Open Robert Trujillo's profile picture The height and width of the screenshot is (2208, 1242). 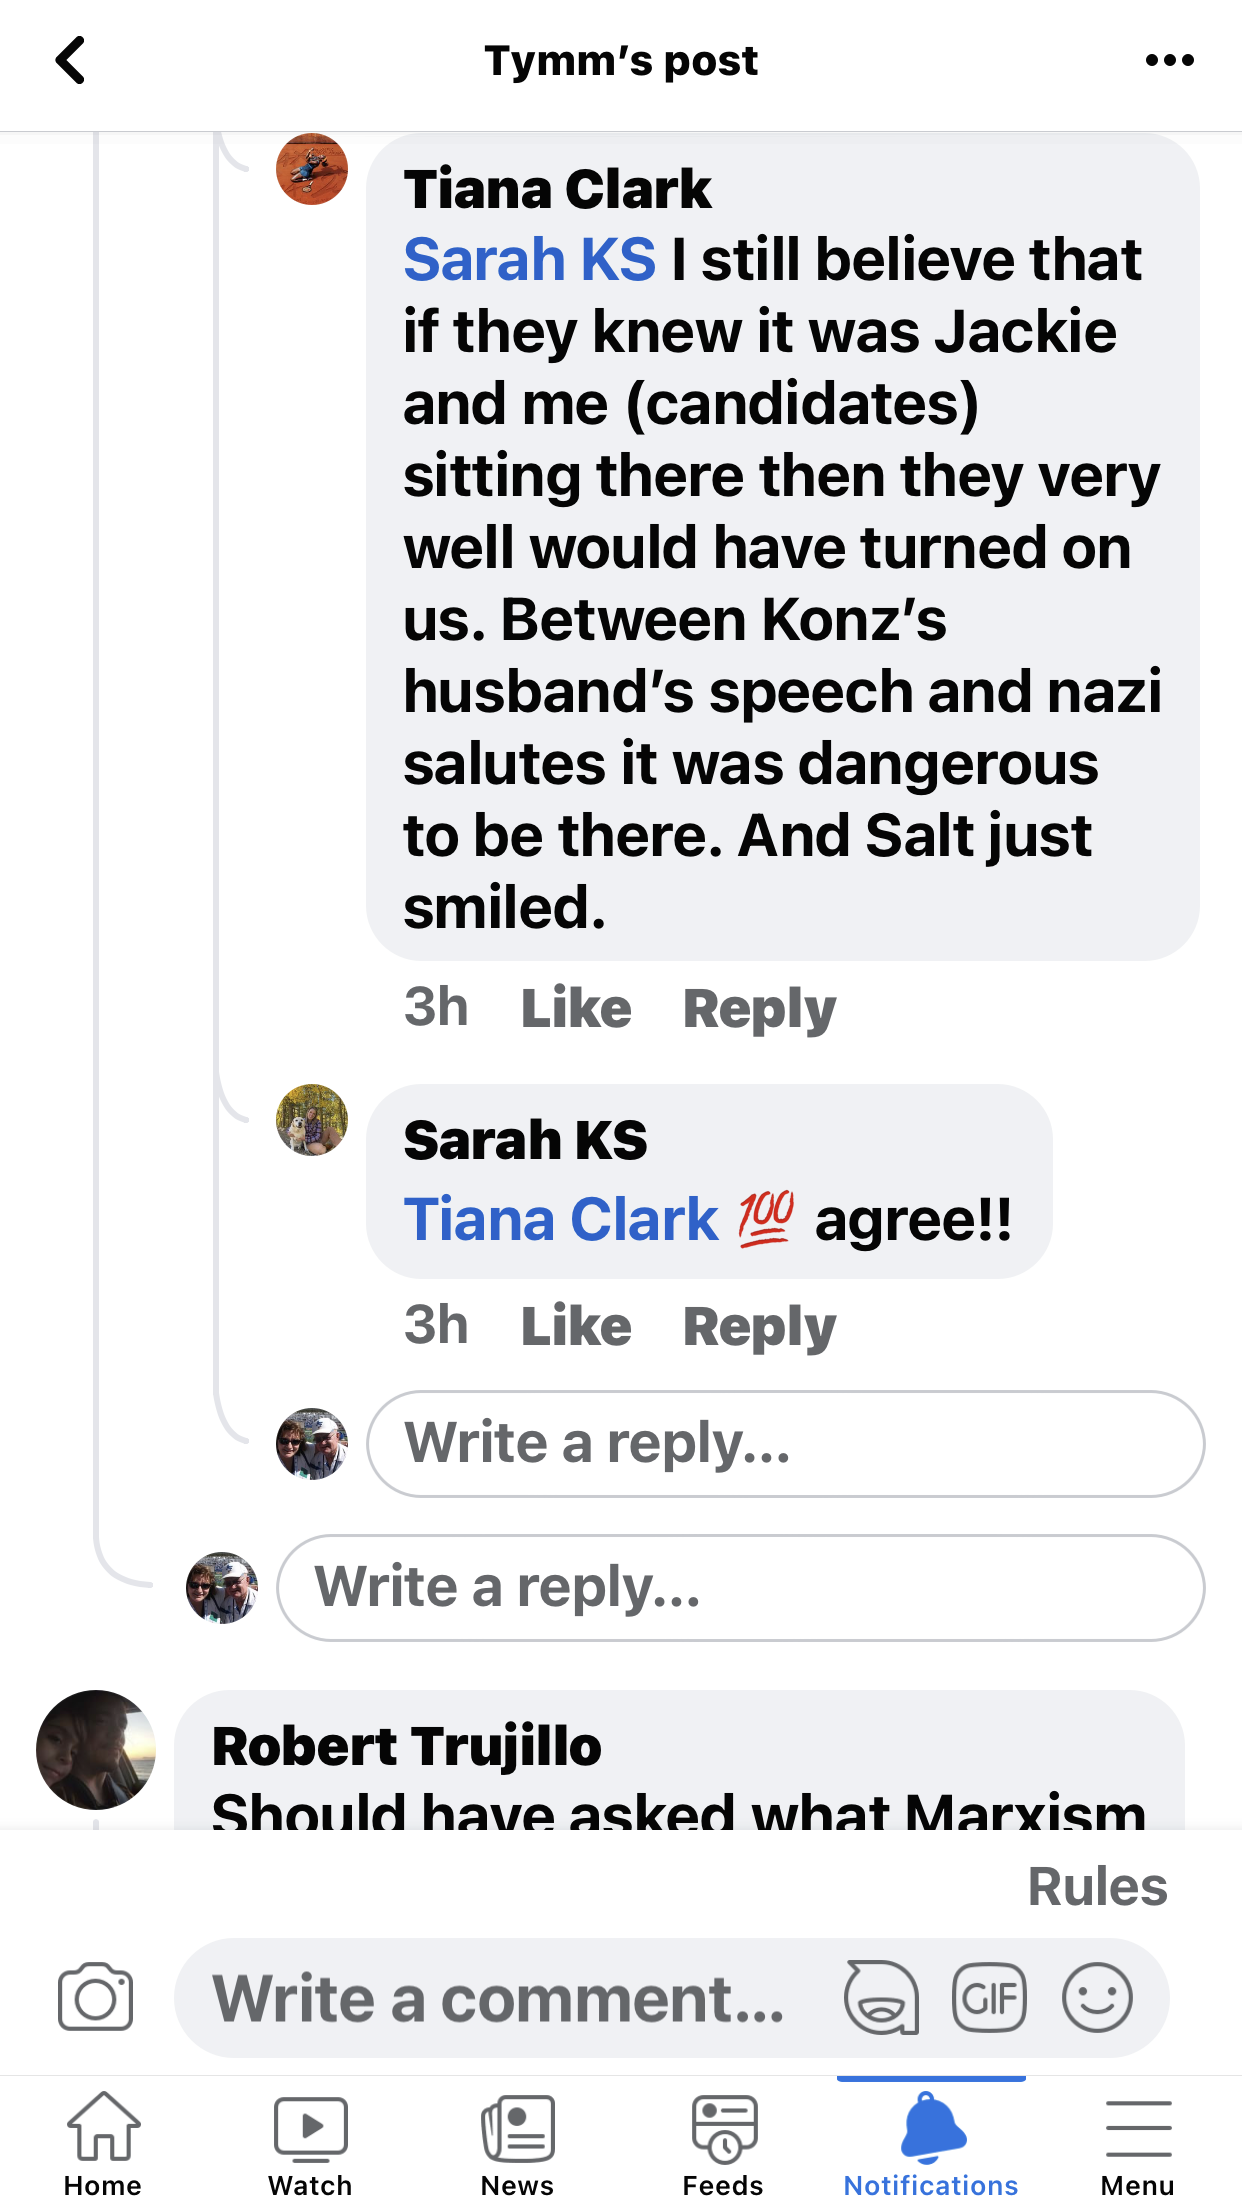point(96,1750)
